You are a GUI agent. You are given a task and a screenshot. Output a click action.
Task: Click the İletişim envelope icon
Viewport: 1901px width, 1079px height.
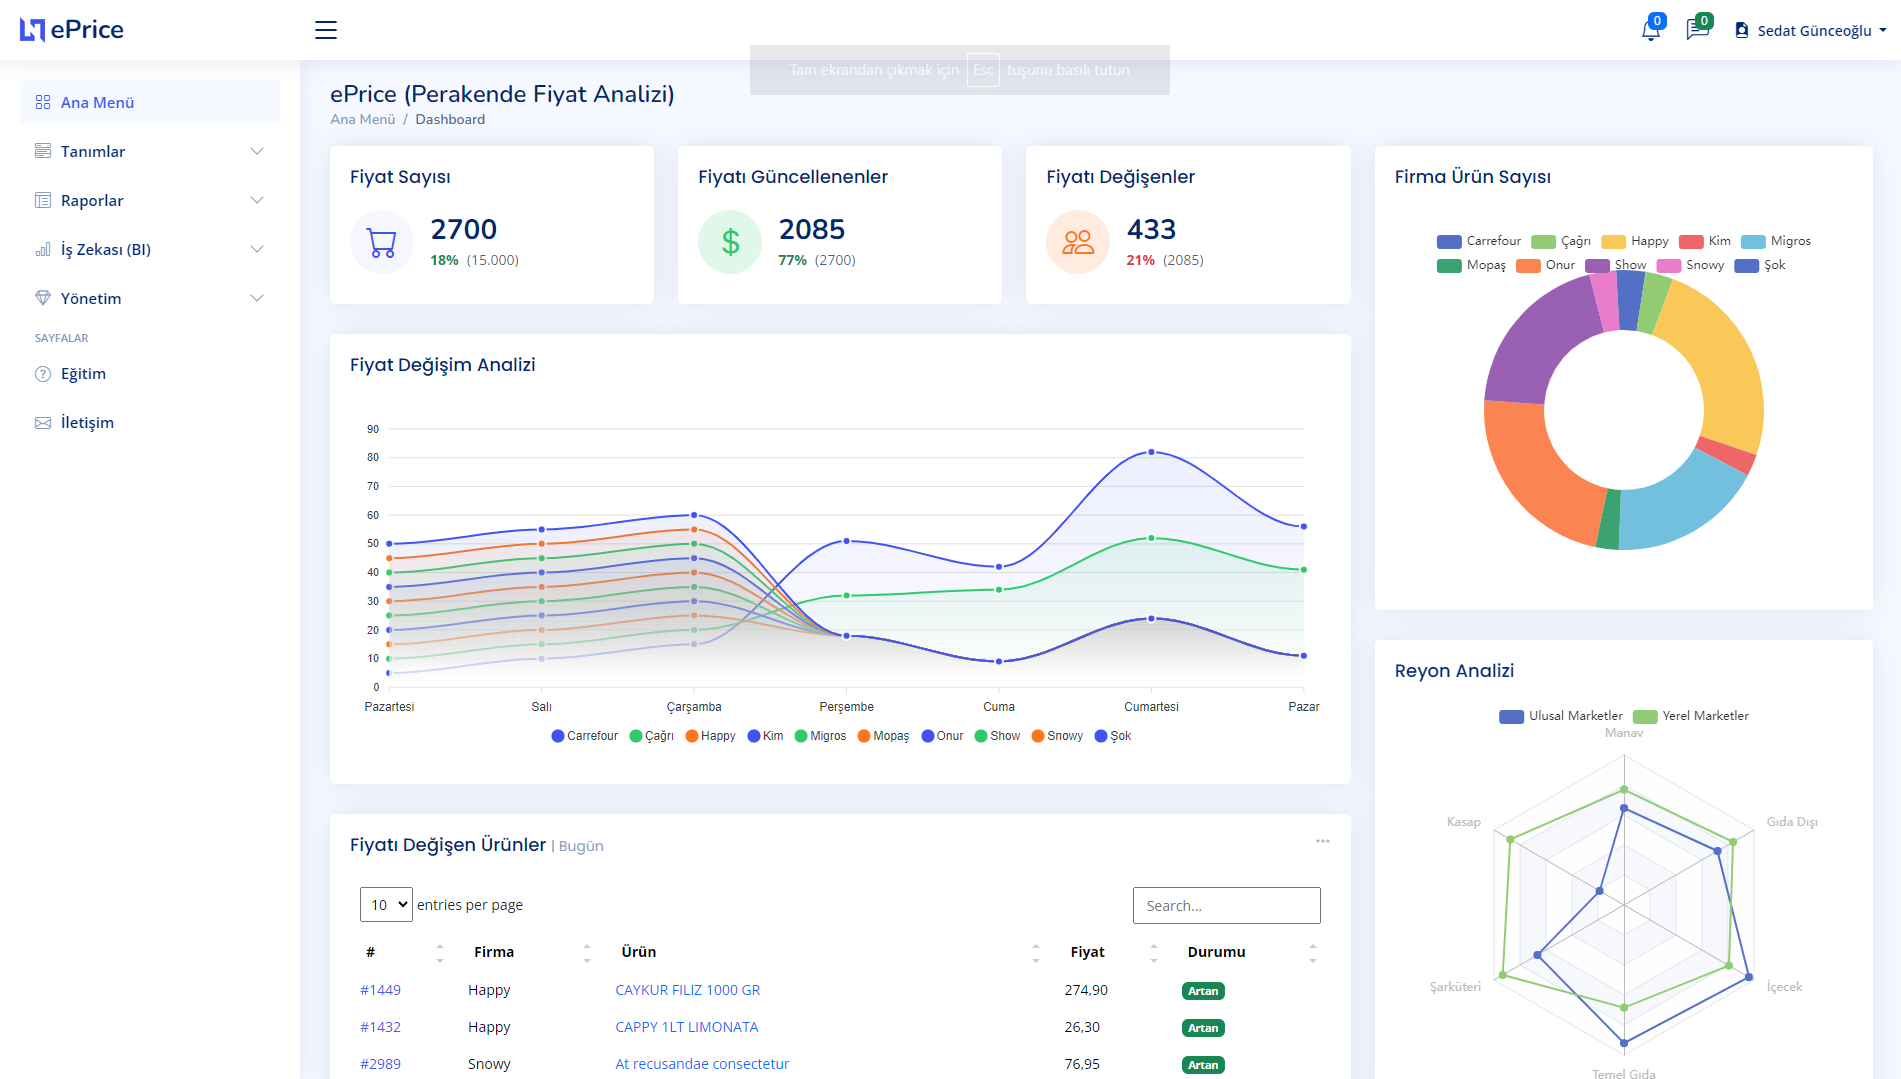43,422
